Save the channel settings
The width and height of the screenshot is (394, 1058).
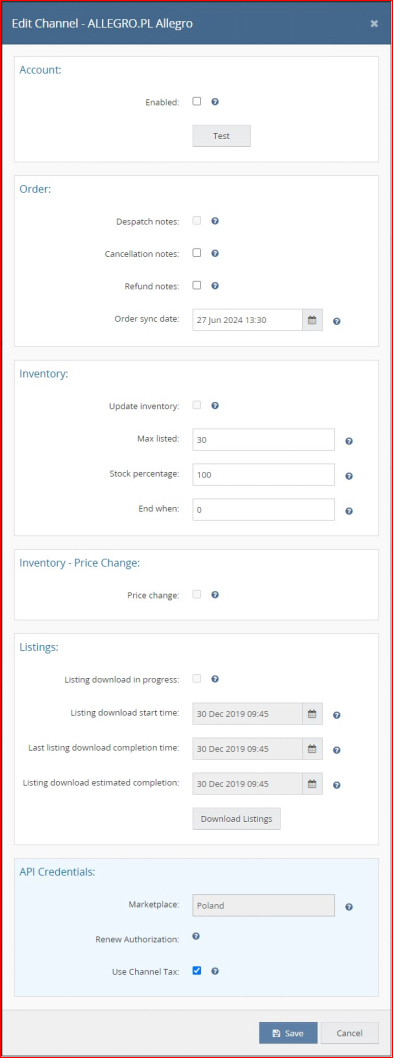288,1033
